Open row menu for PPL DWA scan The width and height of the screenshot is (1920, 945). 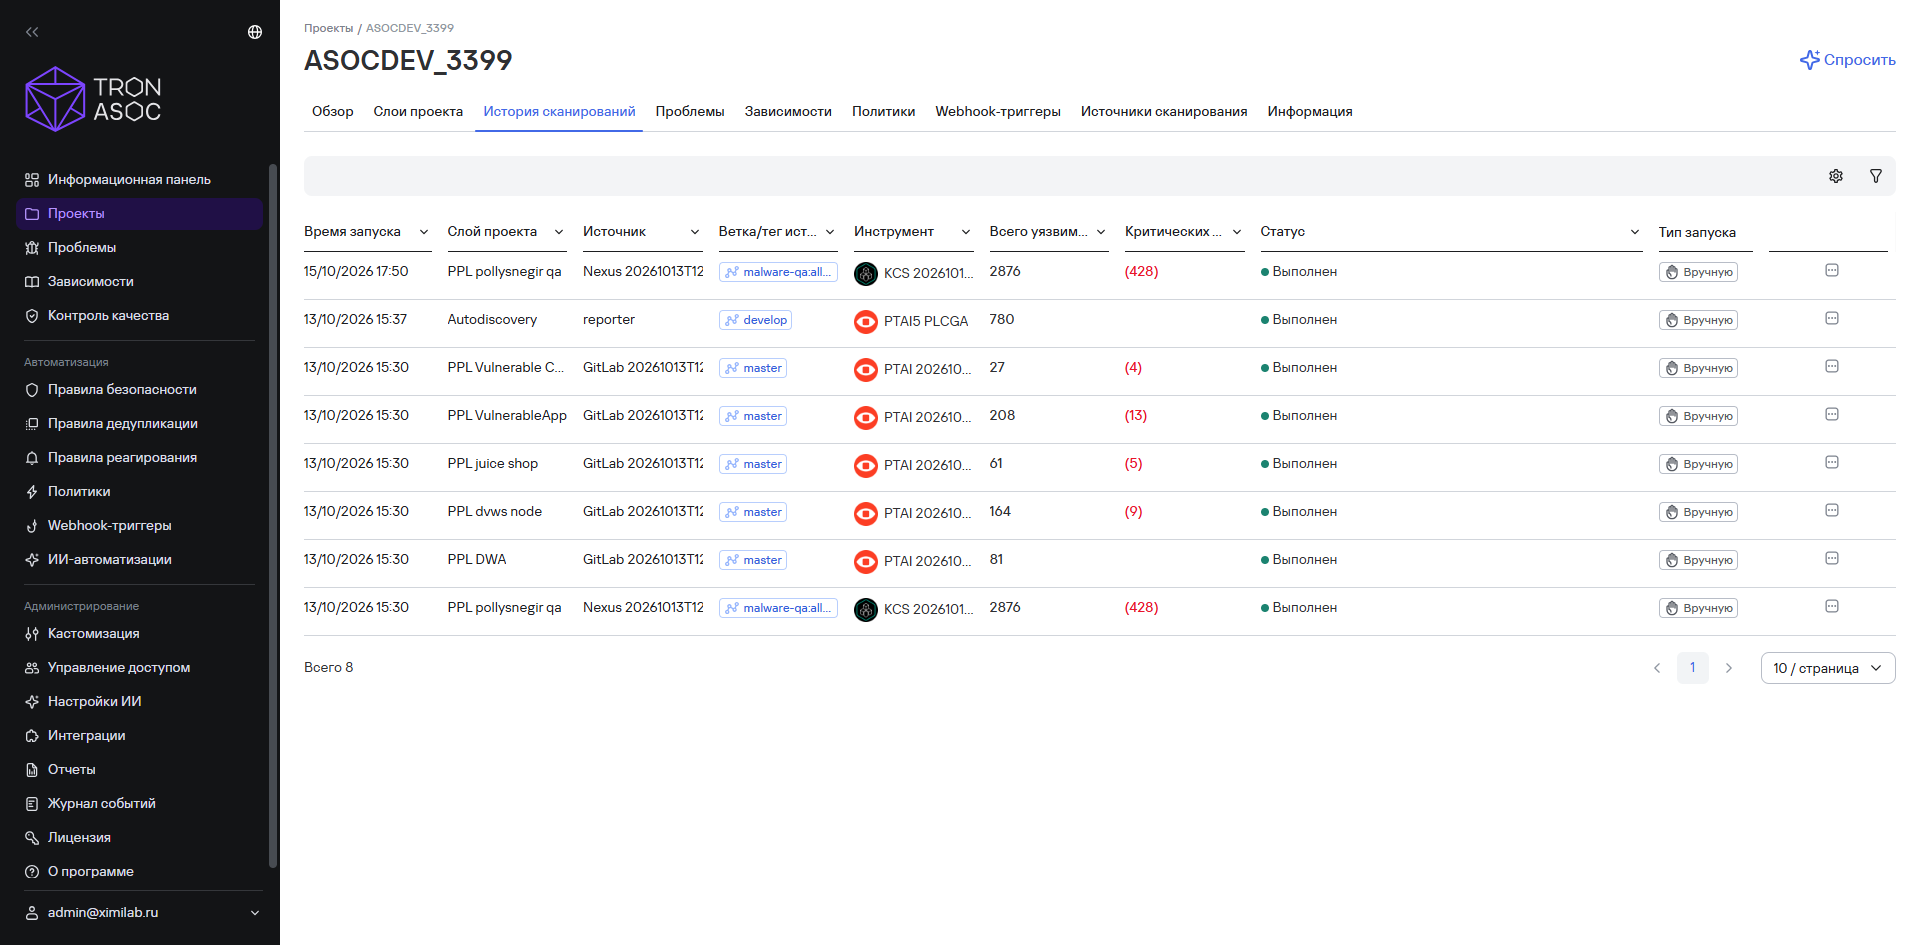(x=1832, y=559)
